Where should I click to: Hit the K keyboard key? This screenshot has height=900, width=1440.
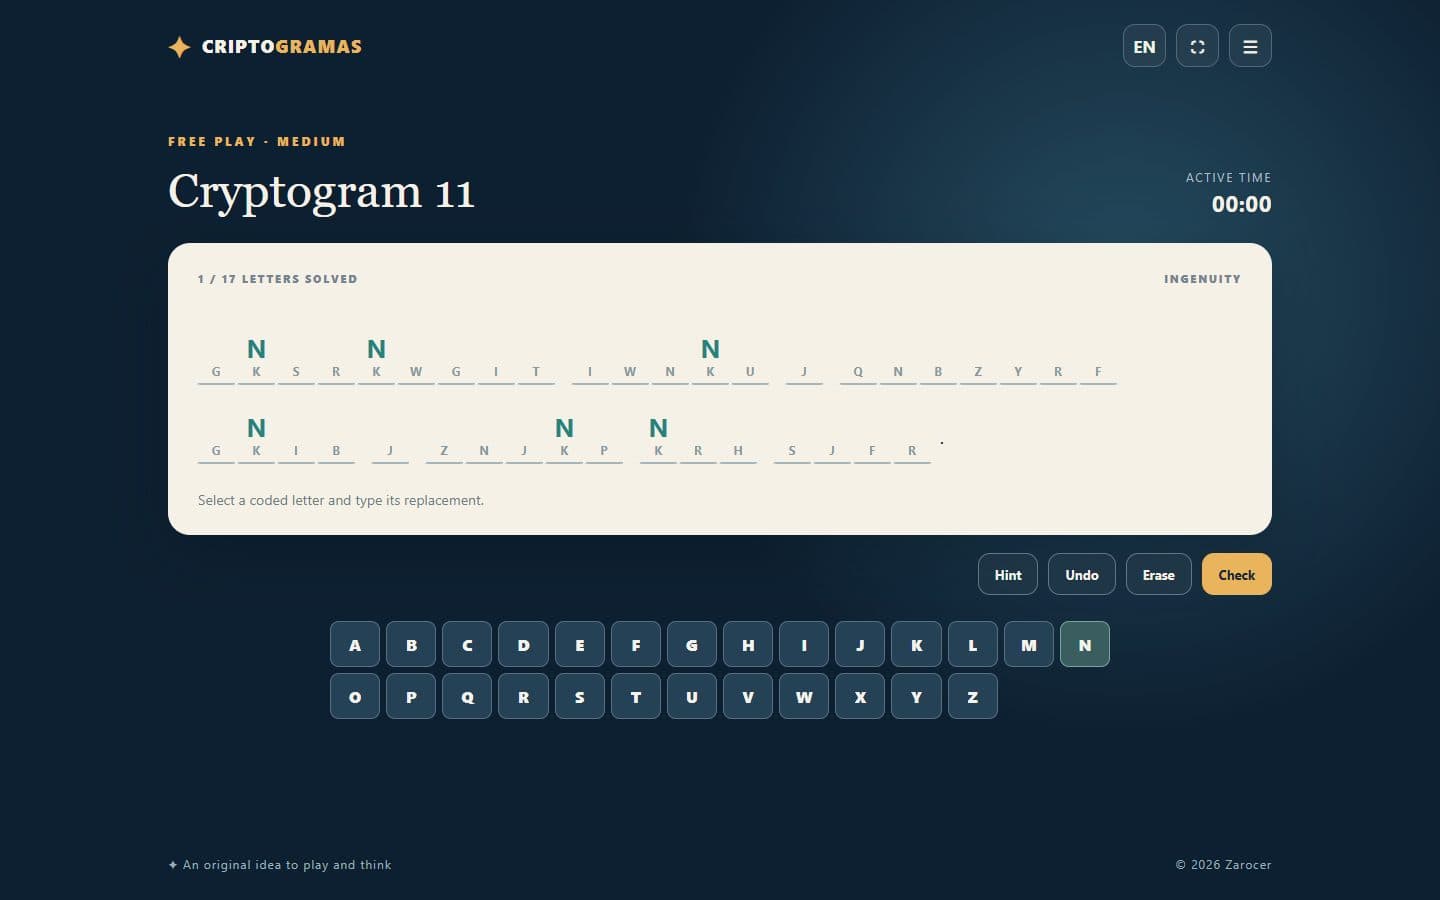point(916,645)
